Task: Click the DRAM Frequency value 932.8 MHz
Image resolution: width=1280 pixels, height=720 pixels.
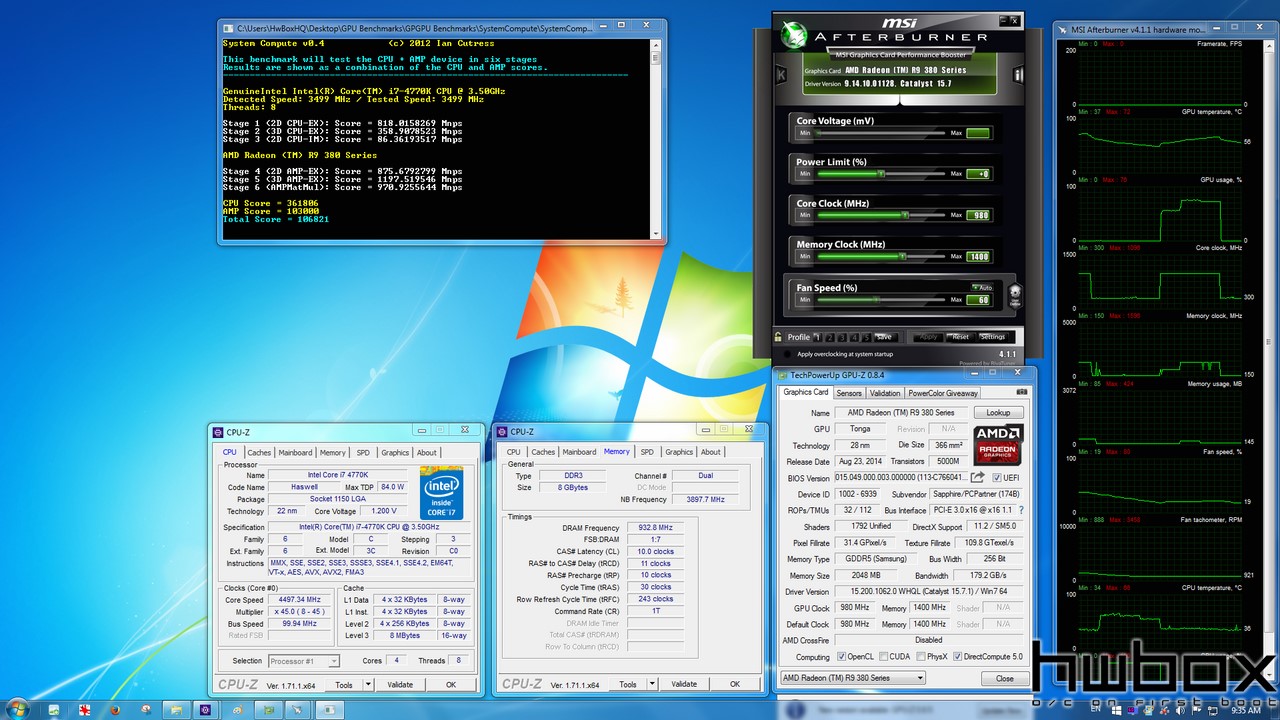Action: click(x=654, y=527)
